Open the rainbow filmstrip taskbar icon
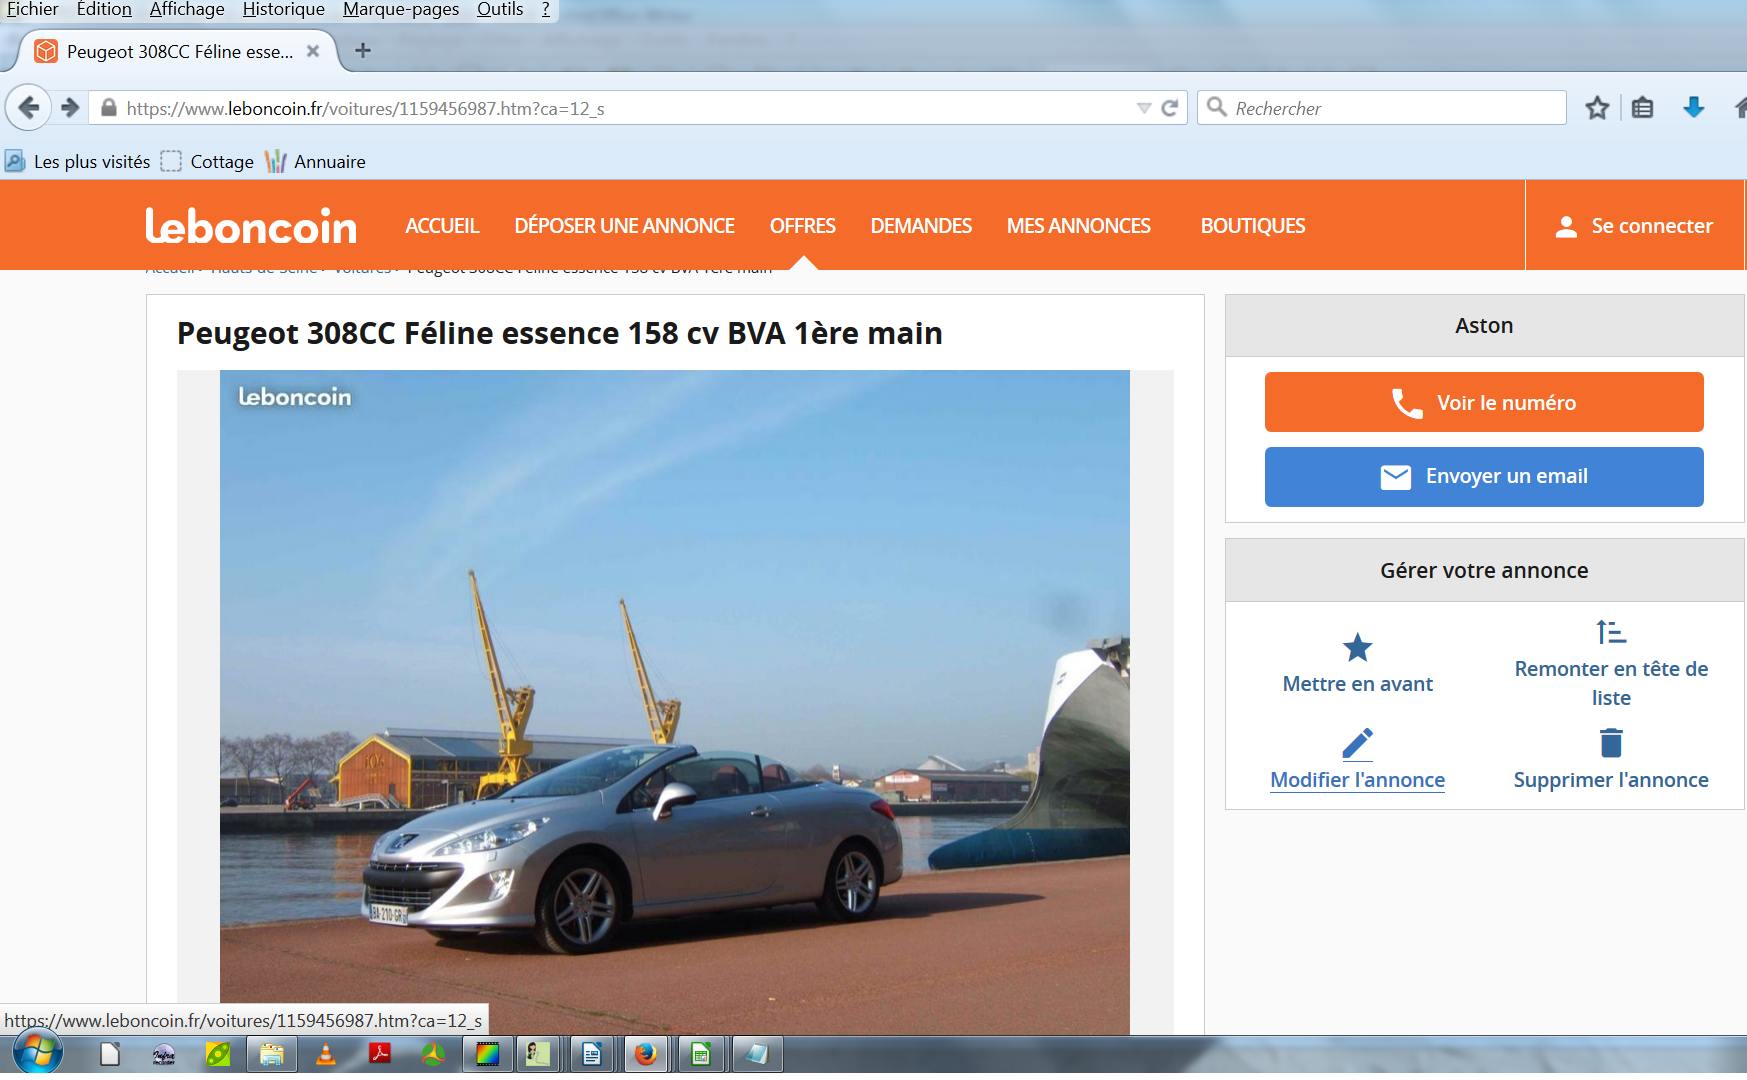Viewport: 1747px width, 1080px height. click(487, 1055)
